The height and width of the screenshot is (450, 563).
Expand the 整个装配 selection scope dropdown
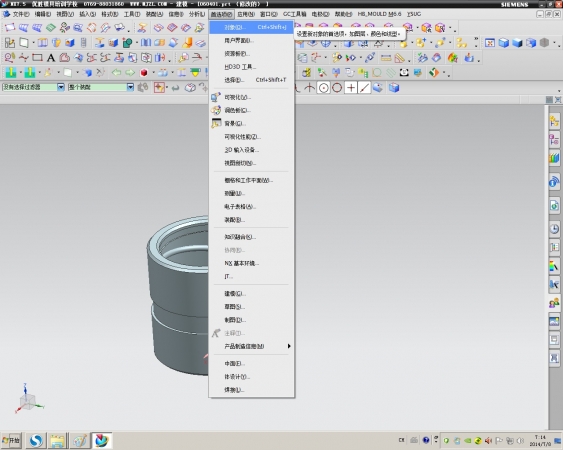[130, 87]
